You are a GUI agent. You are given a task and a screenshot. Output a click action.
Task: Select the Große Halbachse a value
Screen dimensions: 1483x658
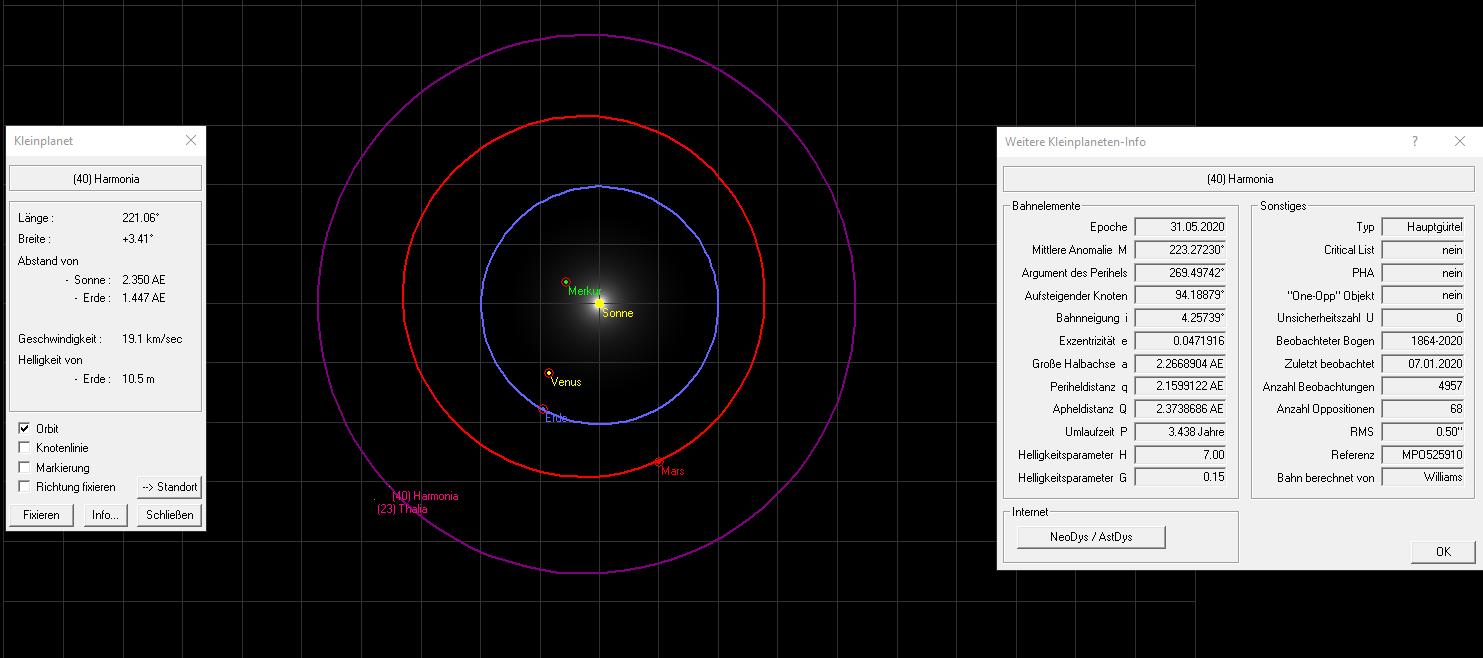click(x=1180, y=364)
